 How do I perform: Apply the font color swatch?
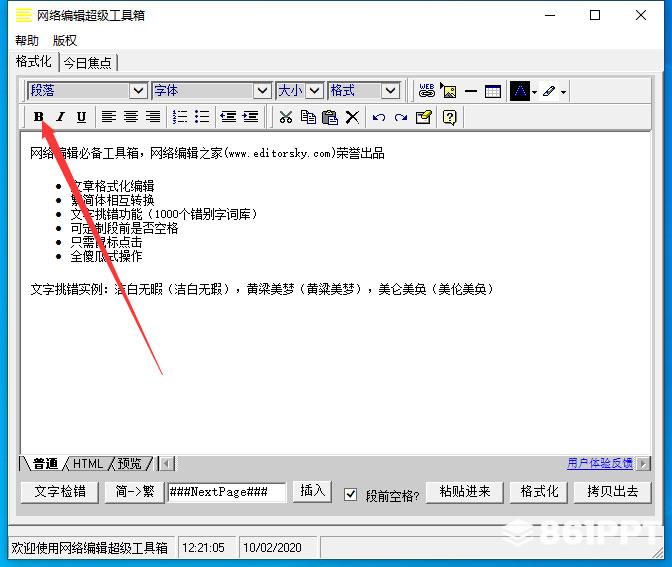pyautogui.click(x=520, y=91)
